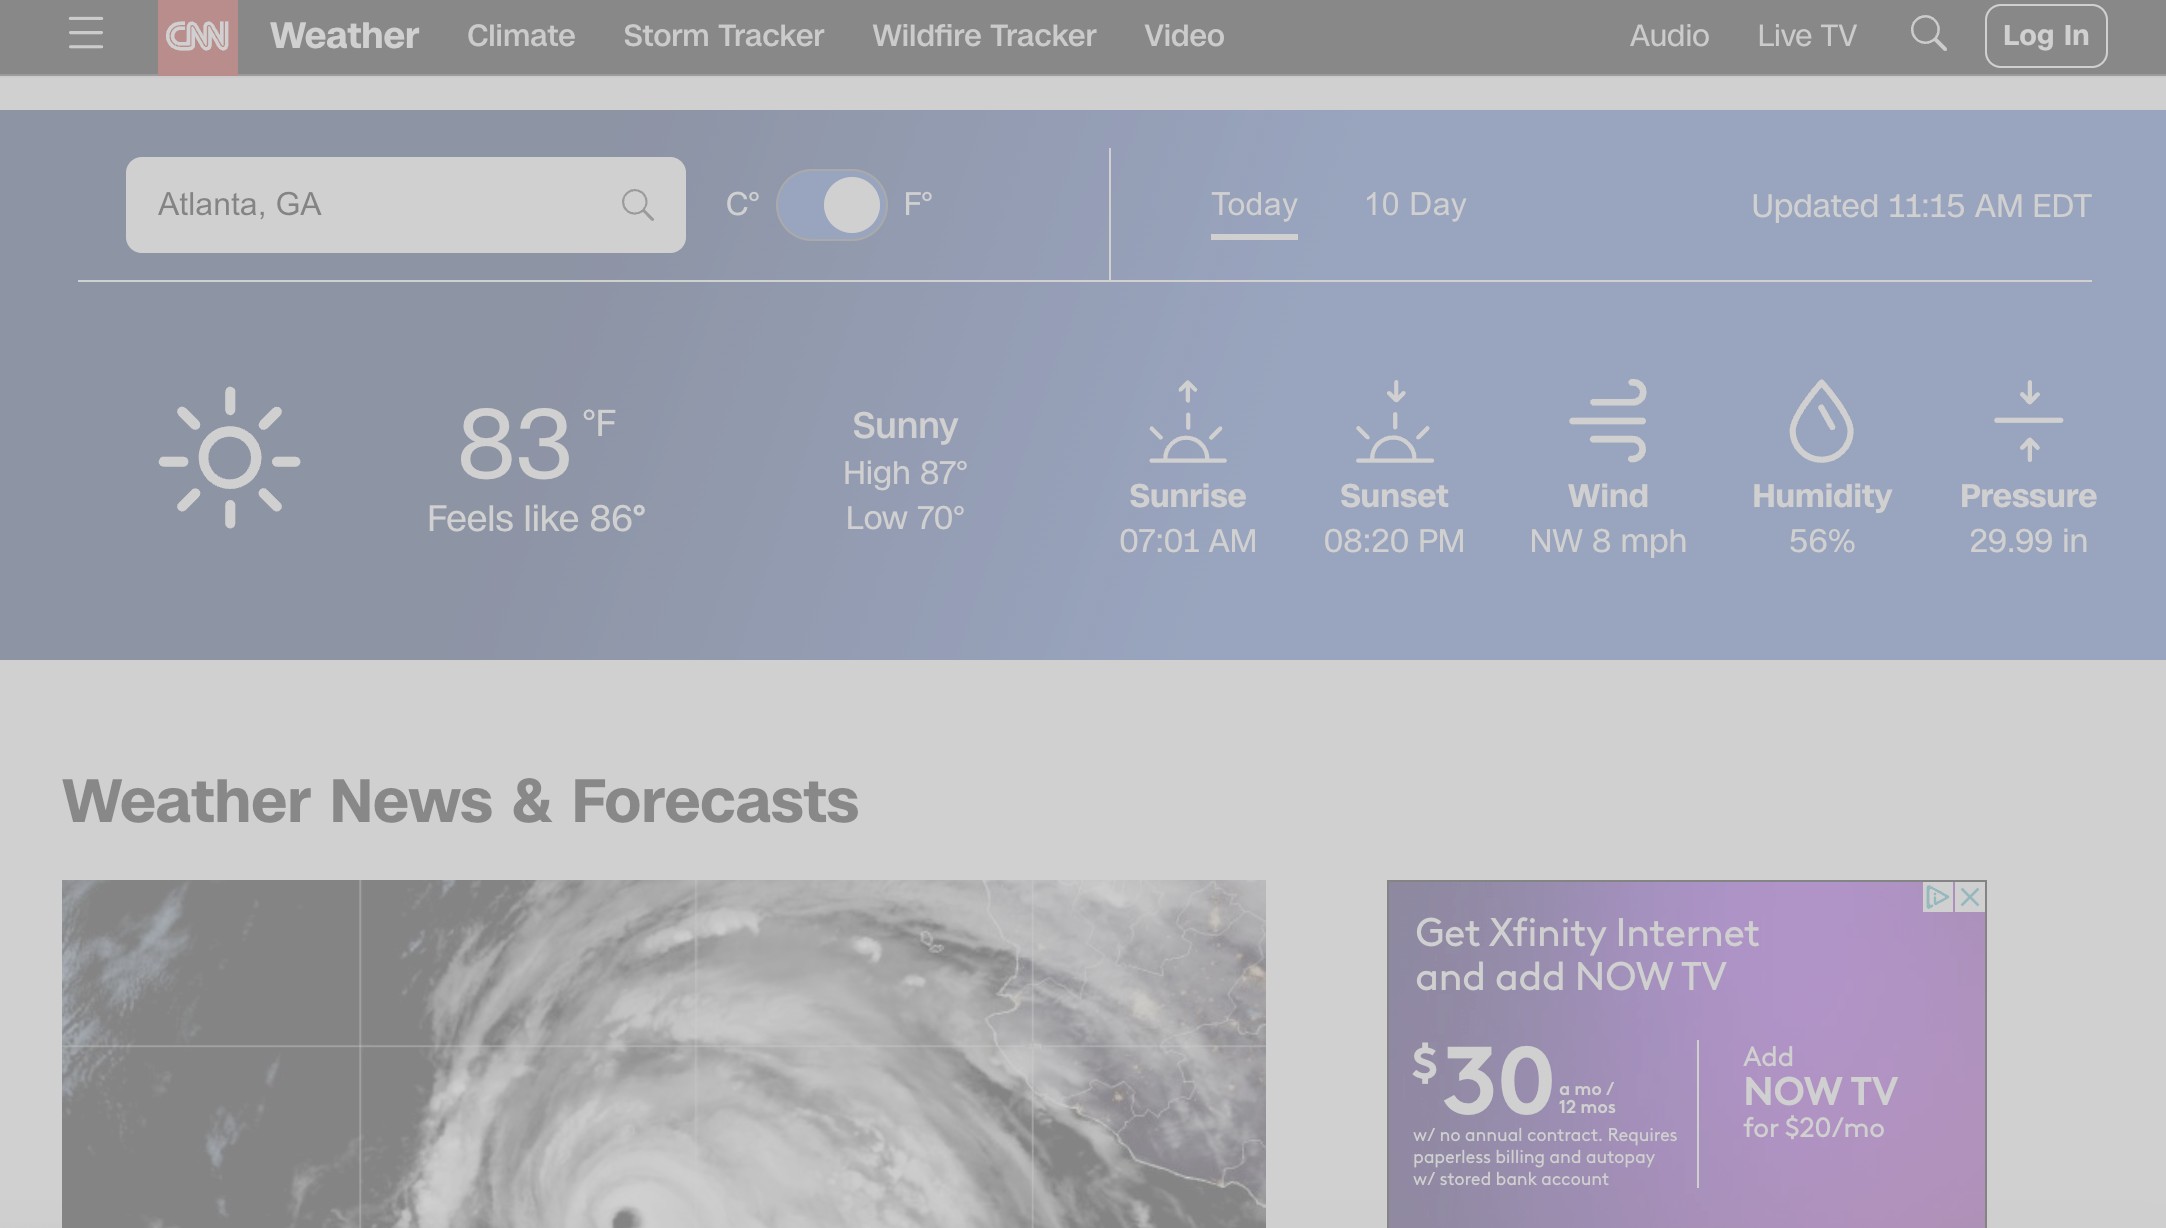The width and height of the screenshot is (2166, 1228).
Task: Switch to the Today tab
Action: (1254, 204)
